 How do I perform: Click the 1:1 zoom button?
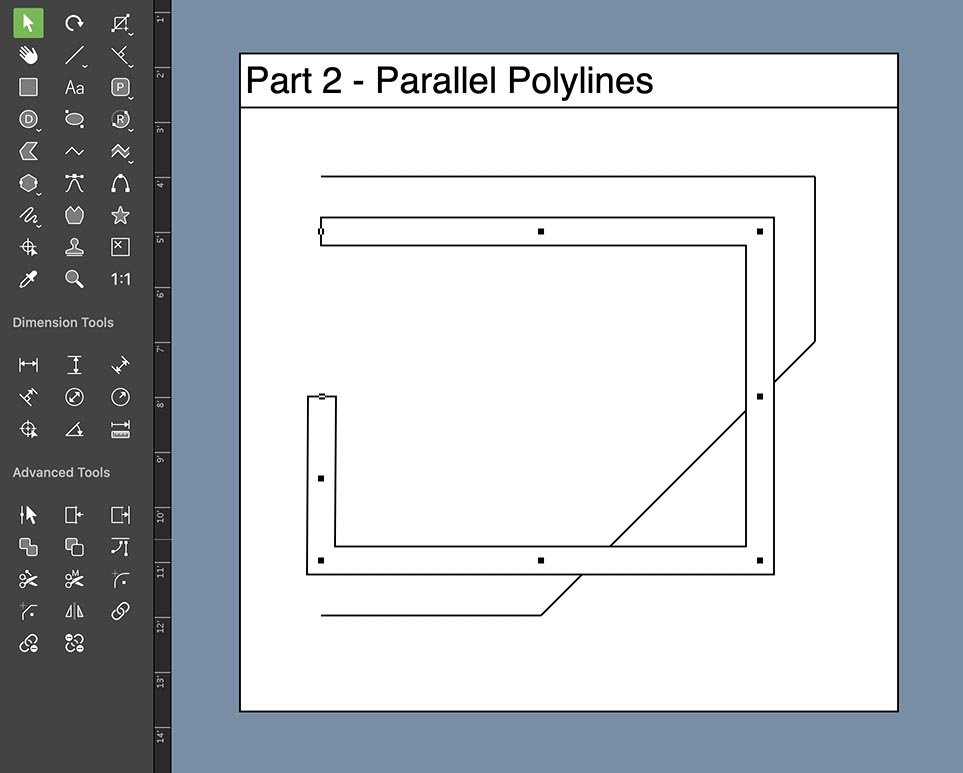point(120,279)
